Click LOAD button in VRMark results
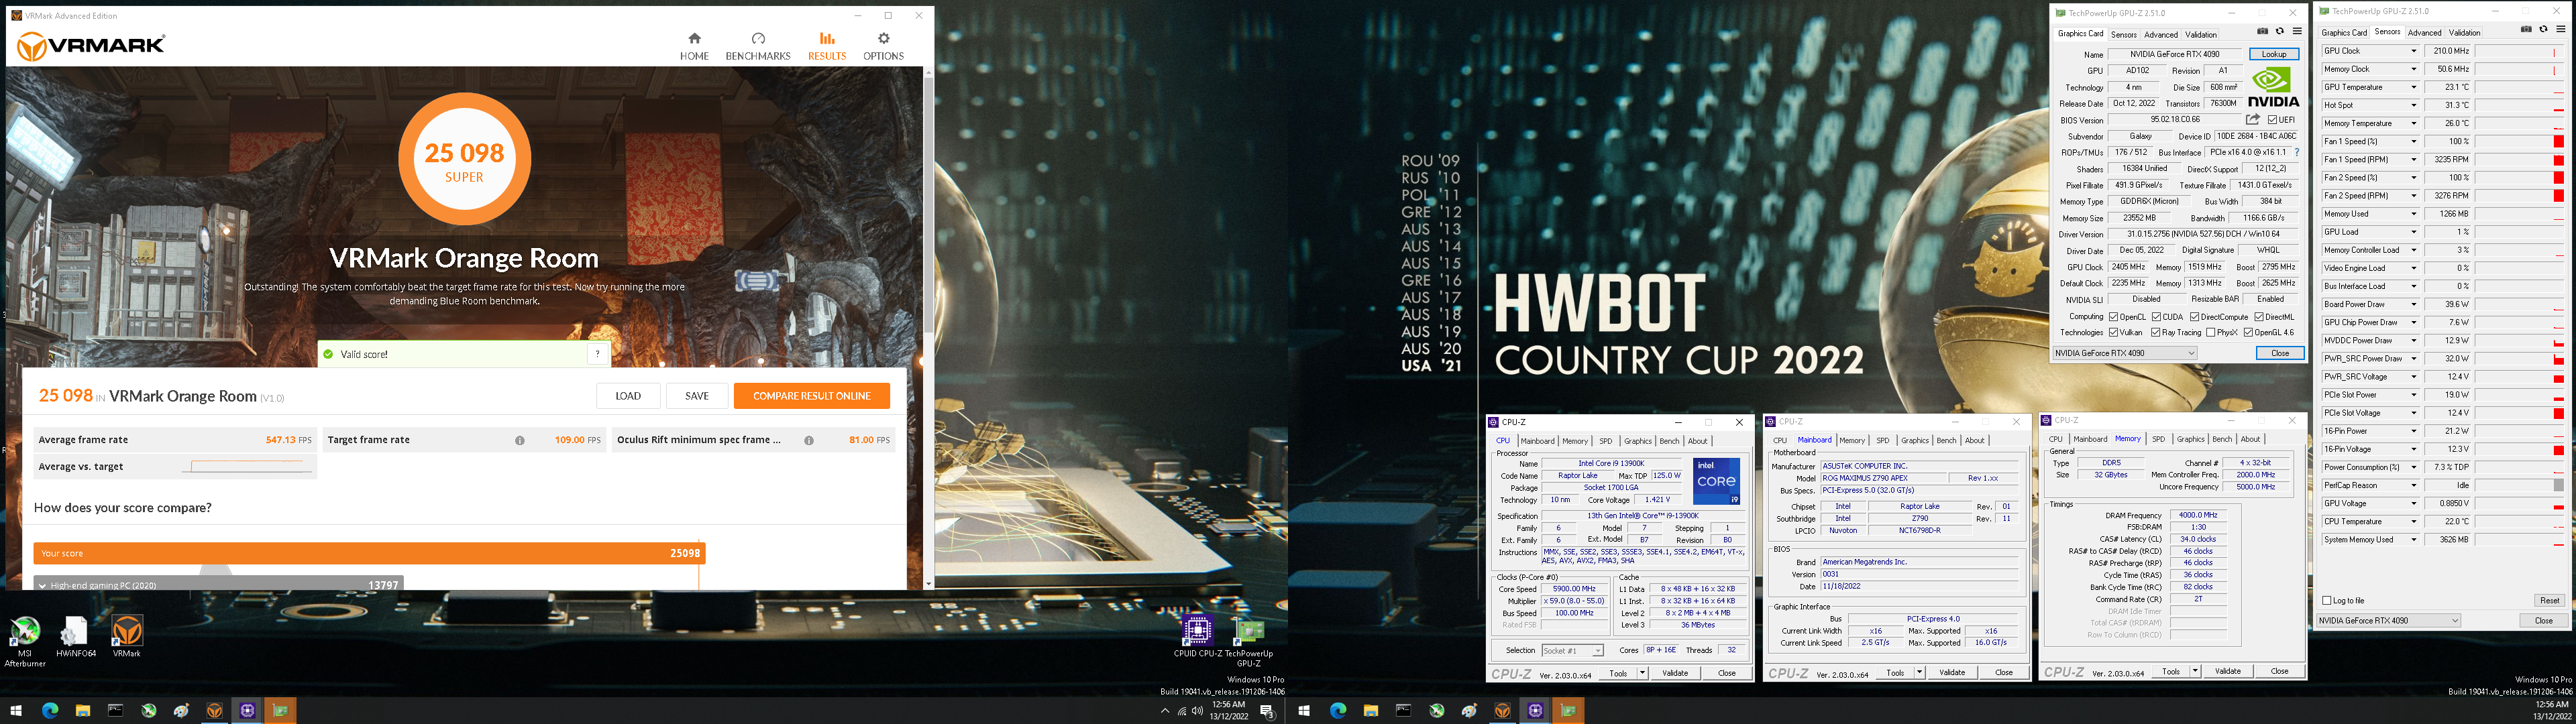The width and height of the screenshot is (2576, 724). click(628, 396)
